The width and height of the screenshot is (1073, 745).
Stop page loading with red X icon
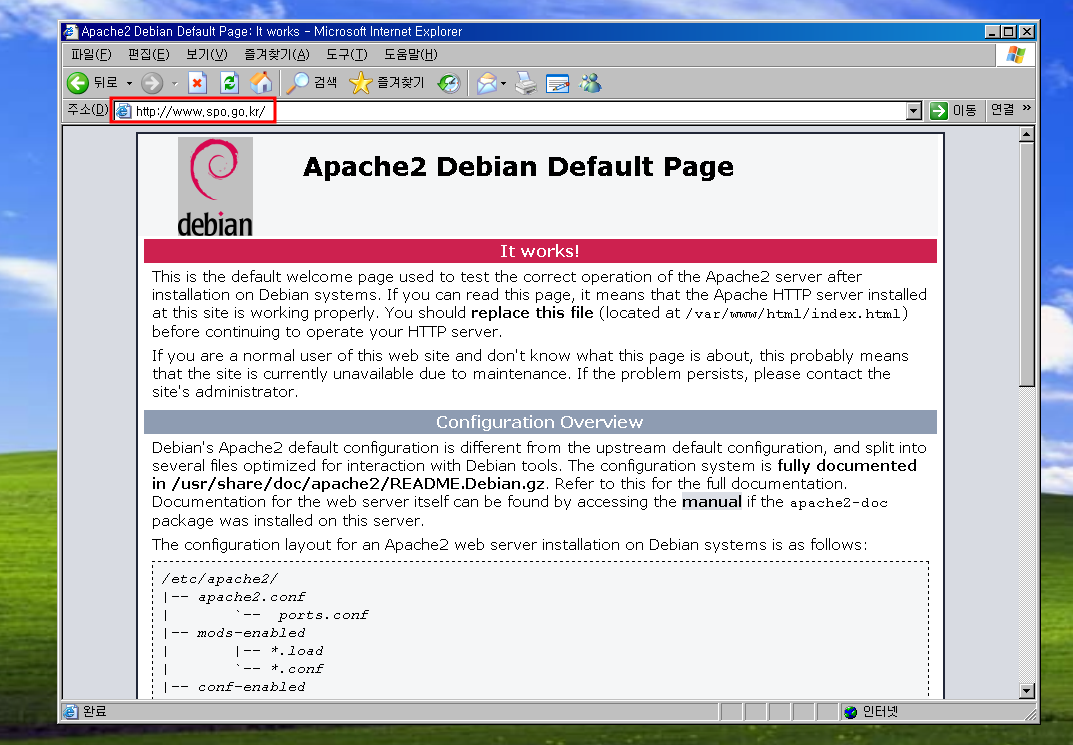197,83
